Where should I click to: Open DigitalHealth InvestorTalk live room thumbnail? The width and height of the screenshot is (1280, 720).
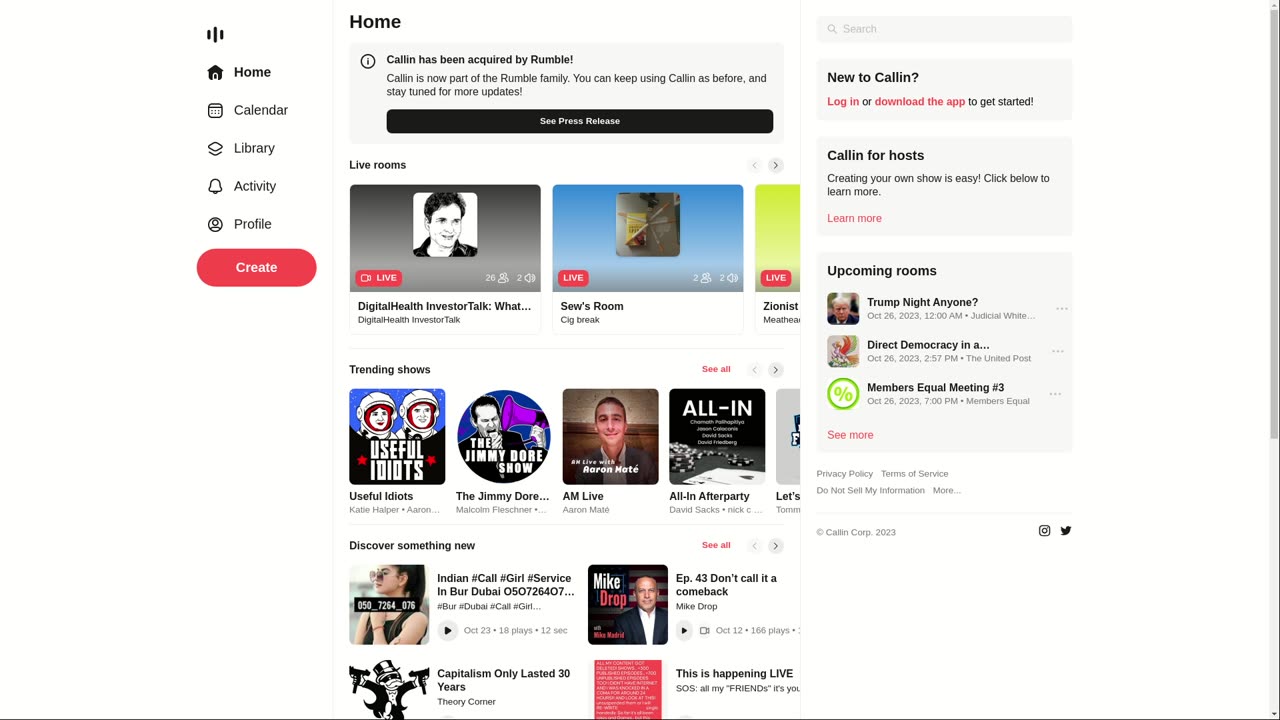tap(445, 238)
